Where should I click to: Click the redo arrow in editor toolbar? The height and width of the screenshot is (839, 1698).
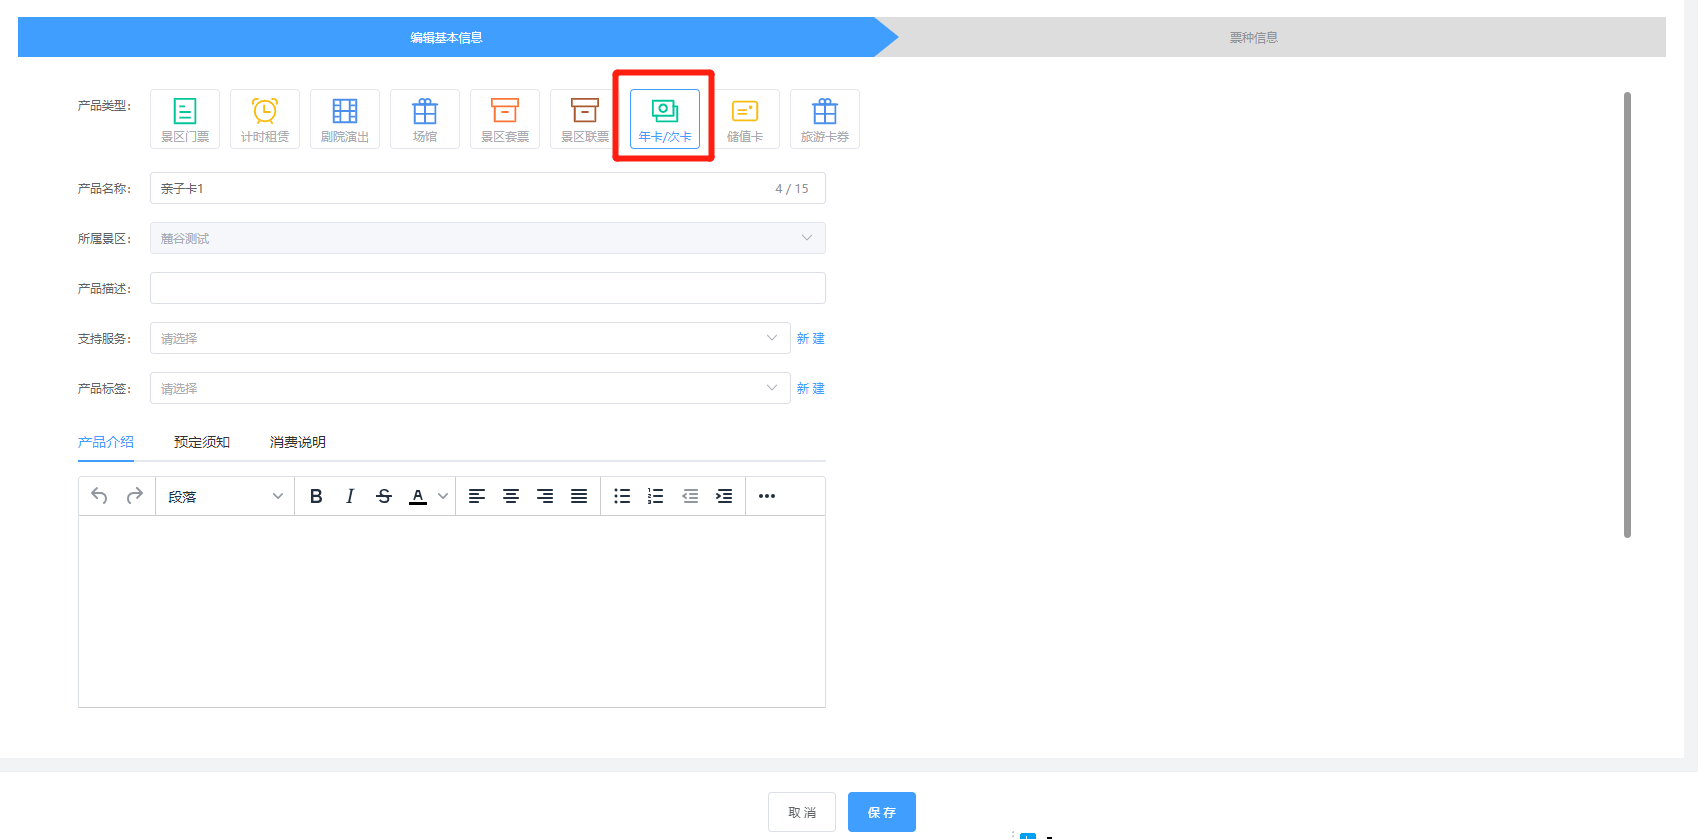click(135, 496)
